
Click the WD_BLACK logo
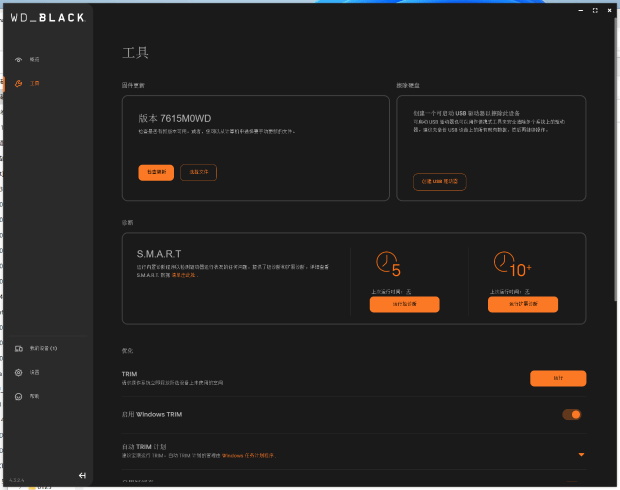[x=47, y=17]
